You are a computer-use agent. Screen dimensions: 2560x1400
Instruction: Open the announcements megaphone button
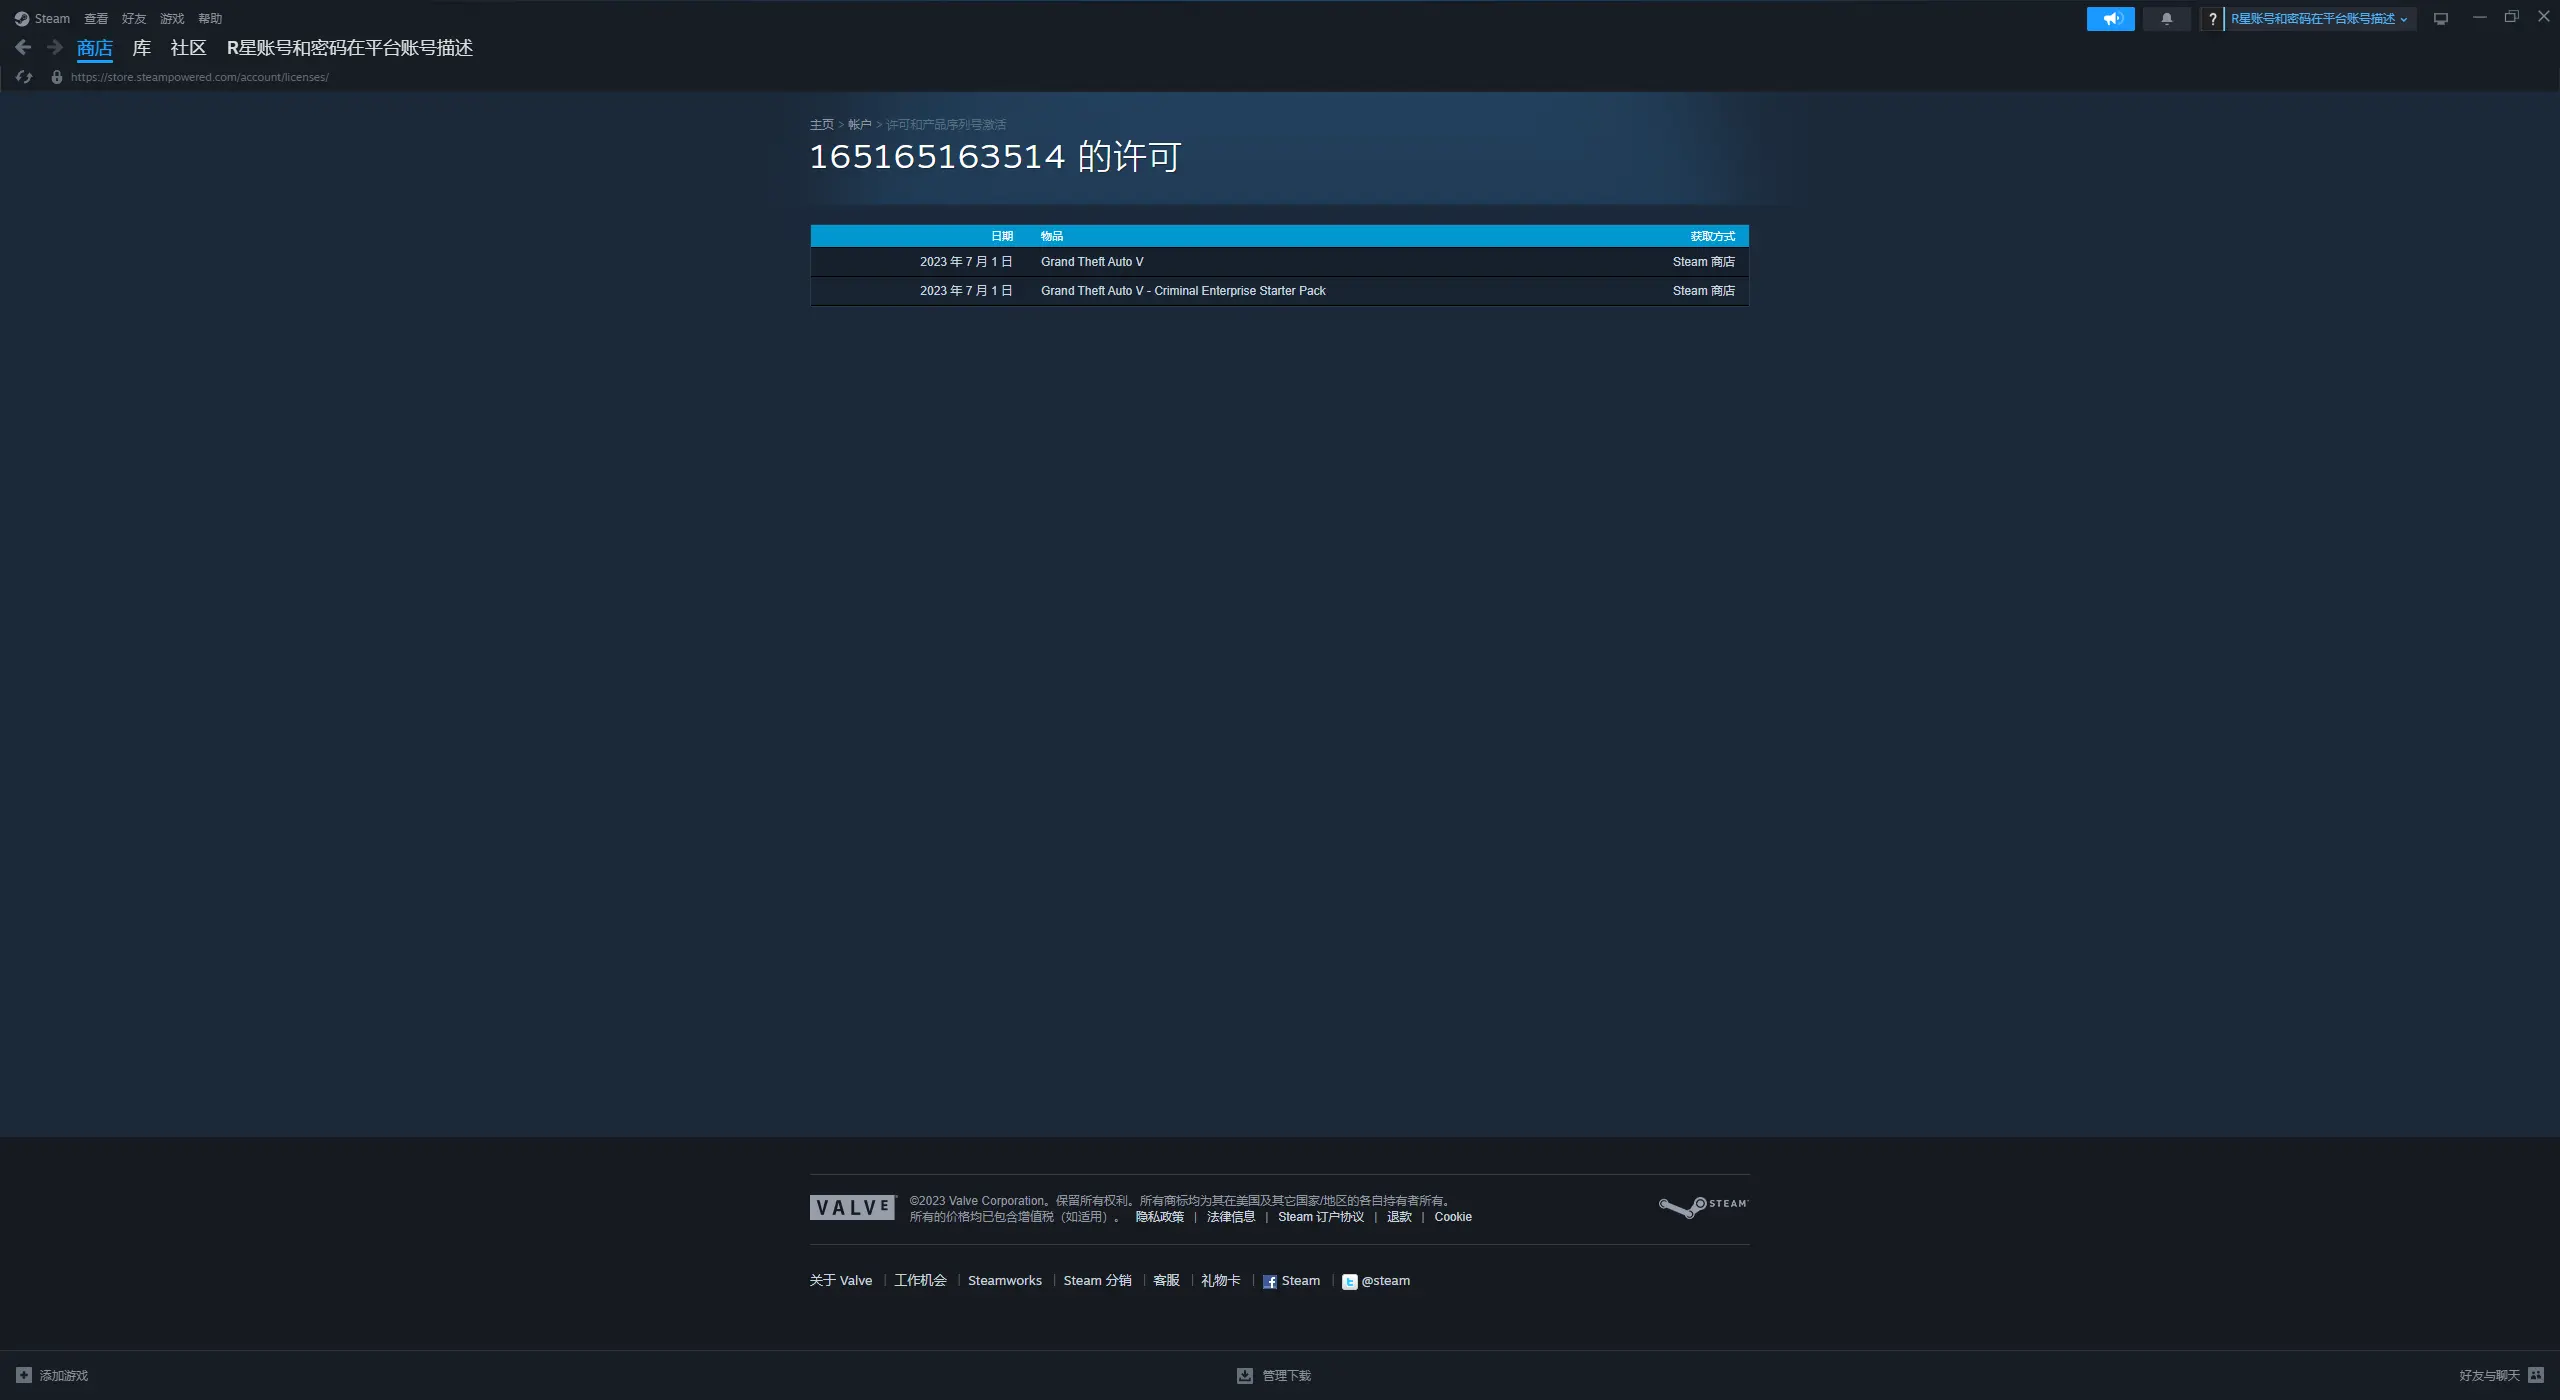pyautogui.click(x=2110, y=19)
